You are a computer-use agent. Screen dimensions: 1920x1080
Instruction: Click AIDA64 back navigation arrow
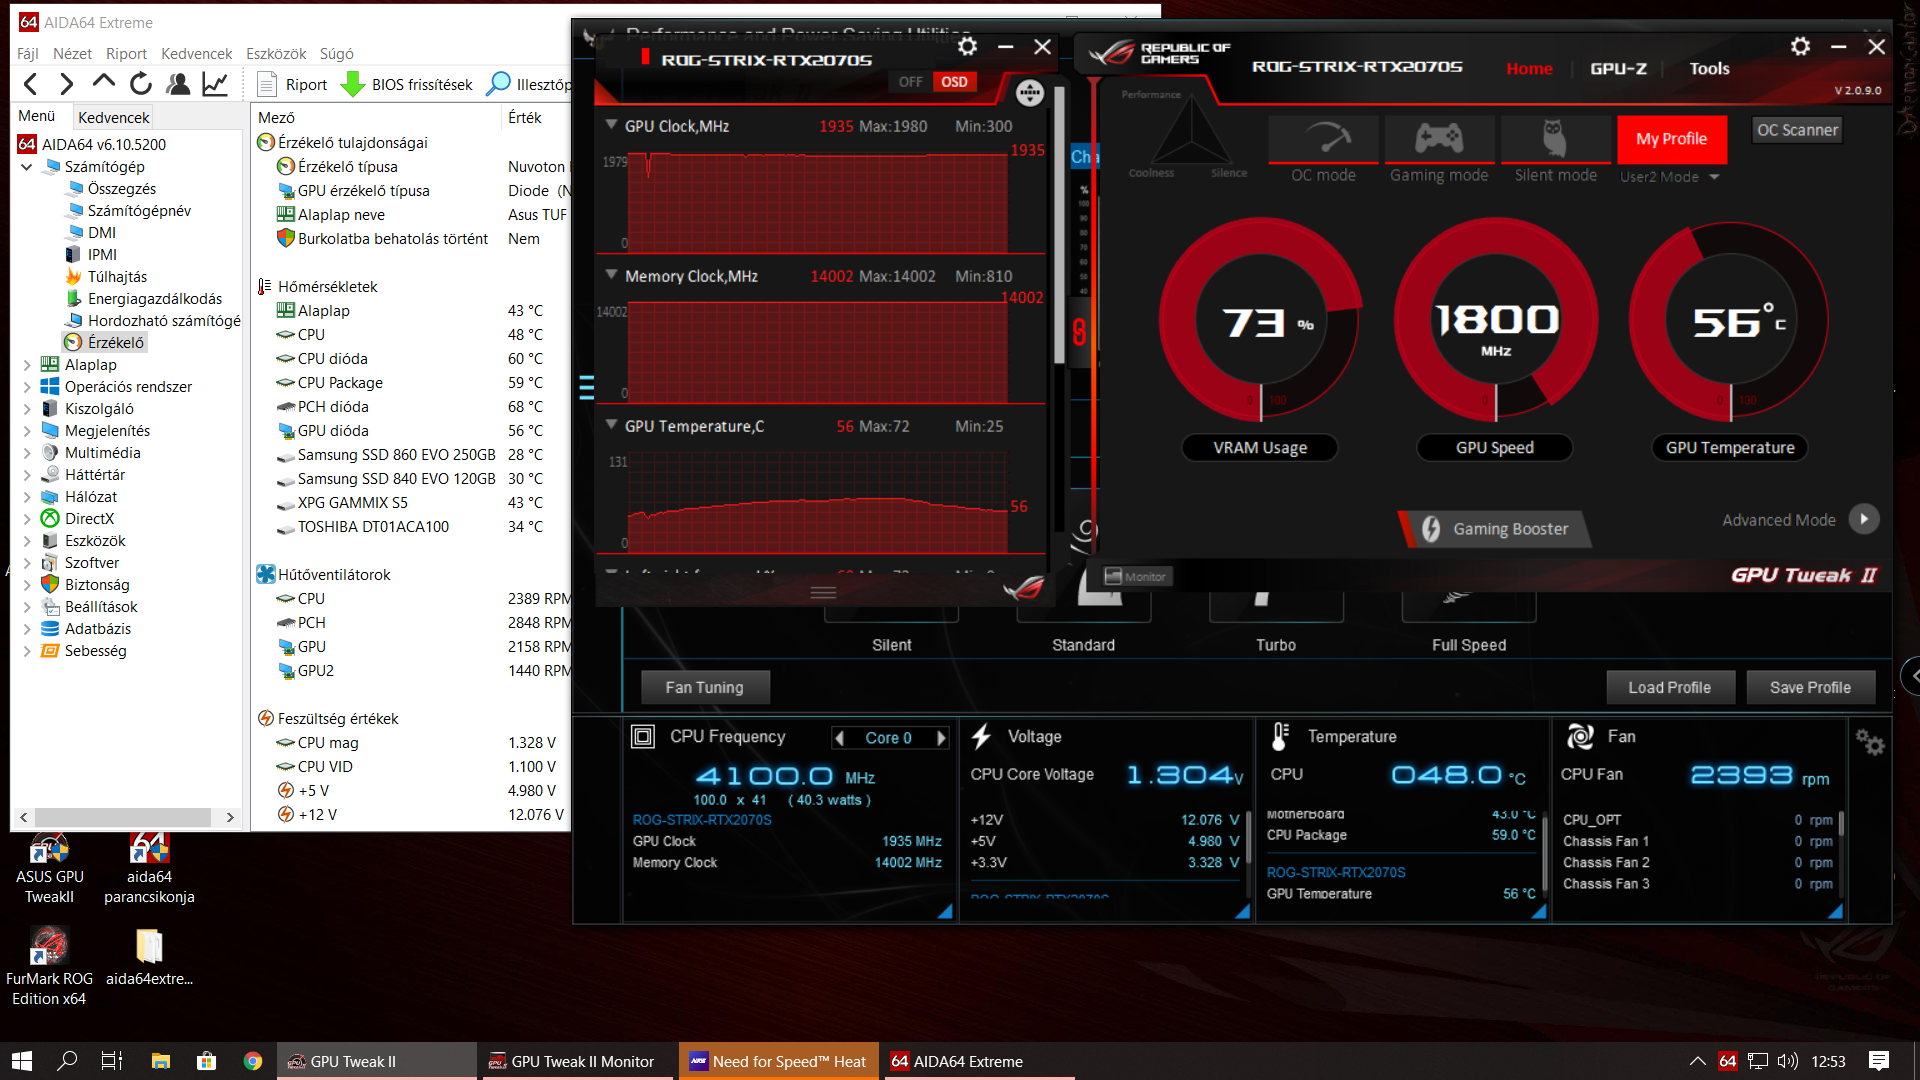tap(30, 84)
